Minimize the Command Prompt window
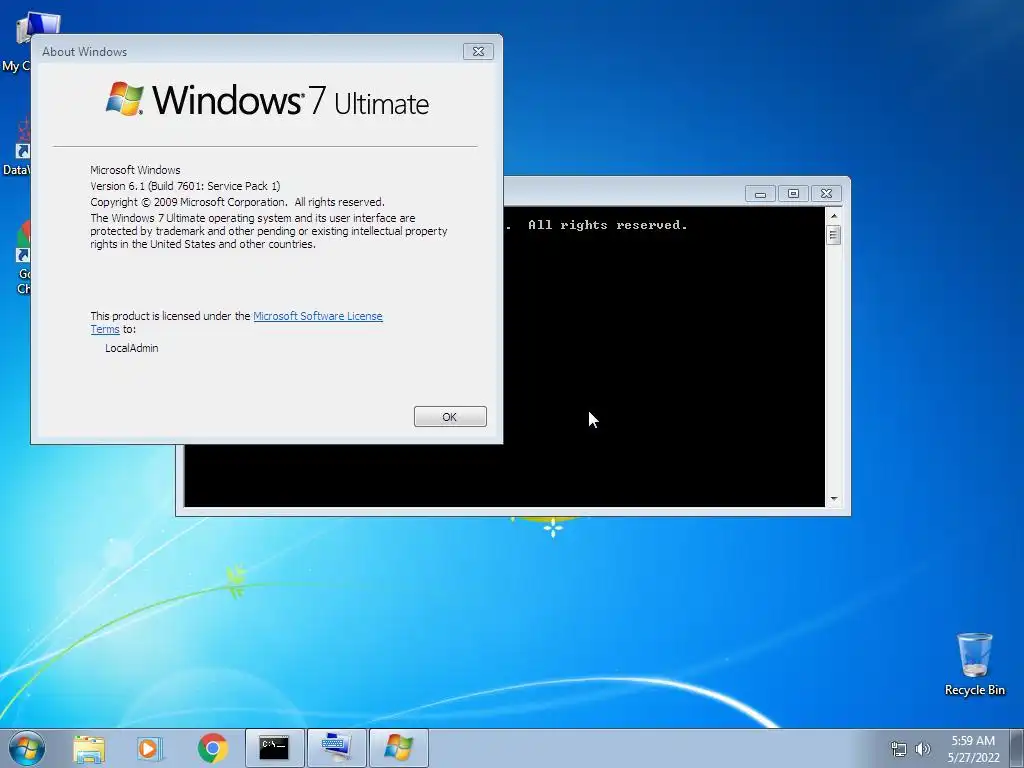Image resolution: width=1024 pixels, height=768 pixels. click(760, 194)
